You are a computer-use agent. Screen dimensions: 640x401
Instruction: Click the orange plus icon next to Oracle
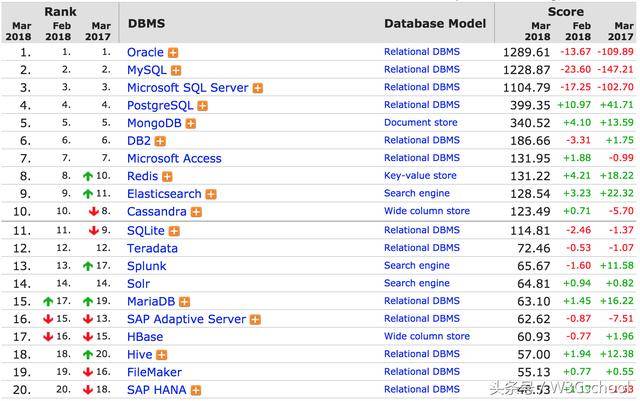(x=173, y=52)
